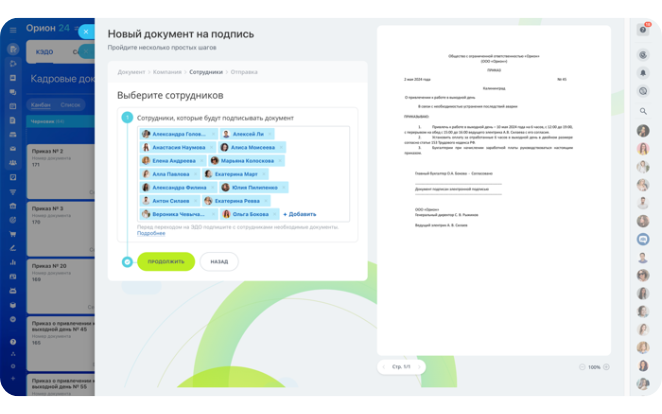This screenshot has width=662, height=414.
Task: Click the document preview page
Action: tap(494, 190)
